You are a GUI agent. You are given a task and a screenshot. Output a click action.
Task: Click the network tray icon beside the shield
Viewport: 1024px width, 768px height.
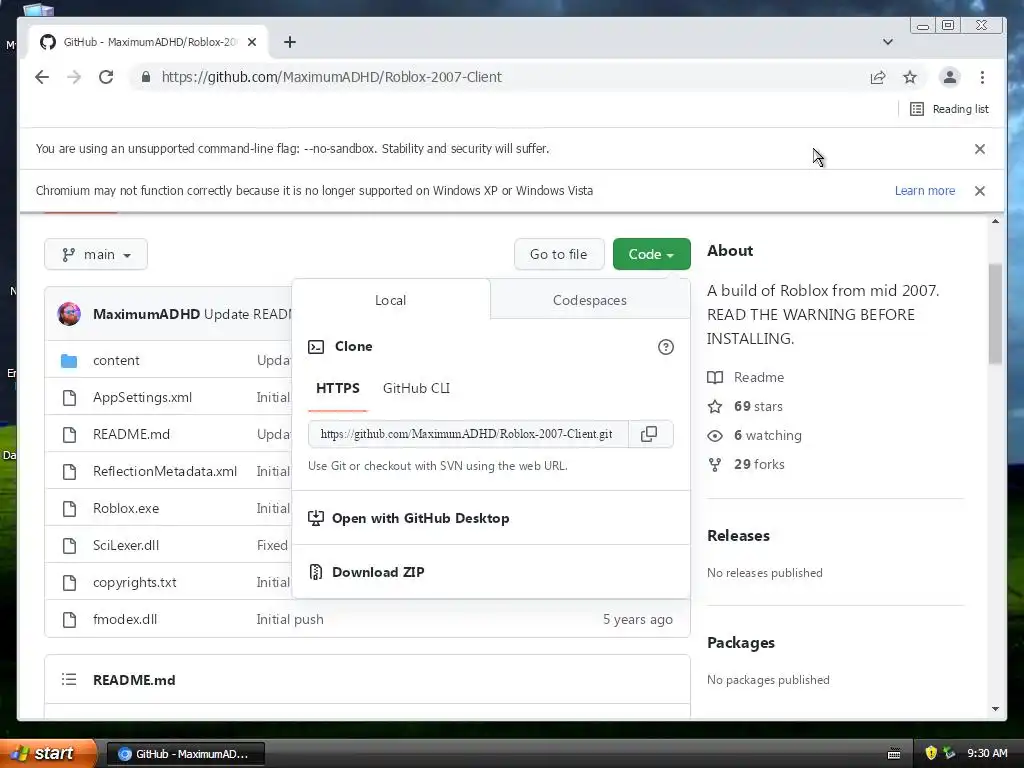[949, 753]
